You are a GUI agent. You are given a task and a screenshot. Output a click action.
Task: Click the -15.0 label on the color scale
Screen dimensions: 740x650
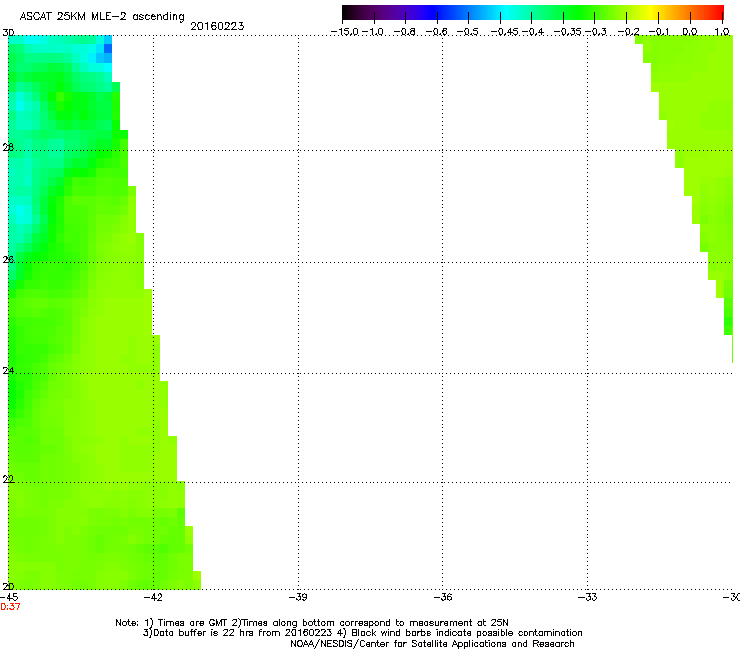(345, 32)
